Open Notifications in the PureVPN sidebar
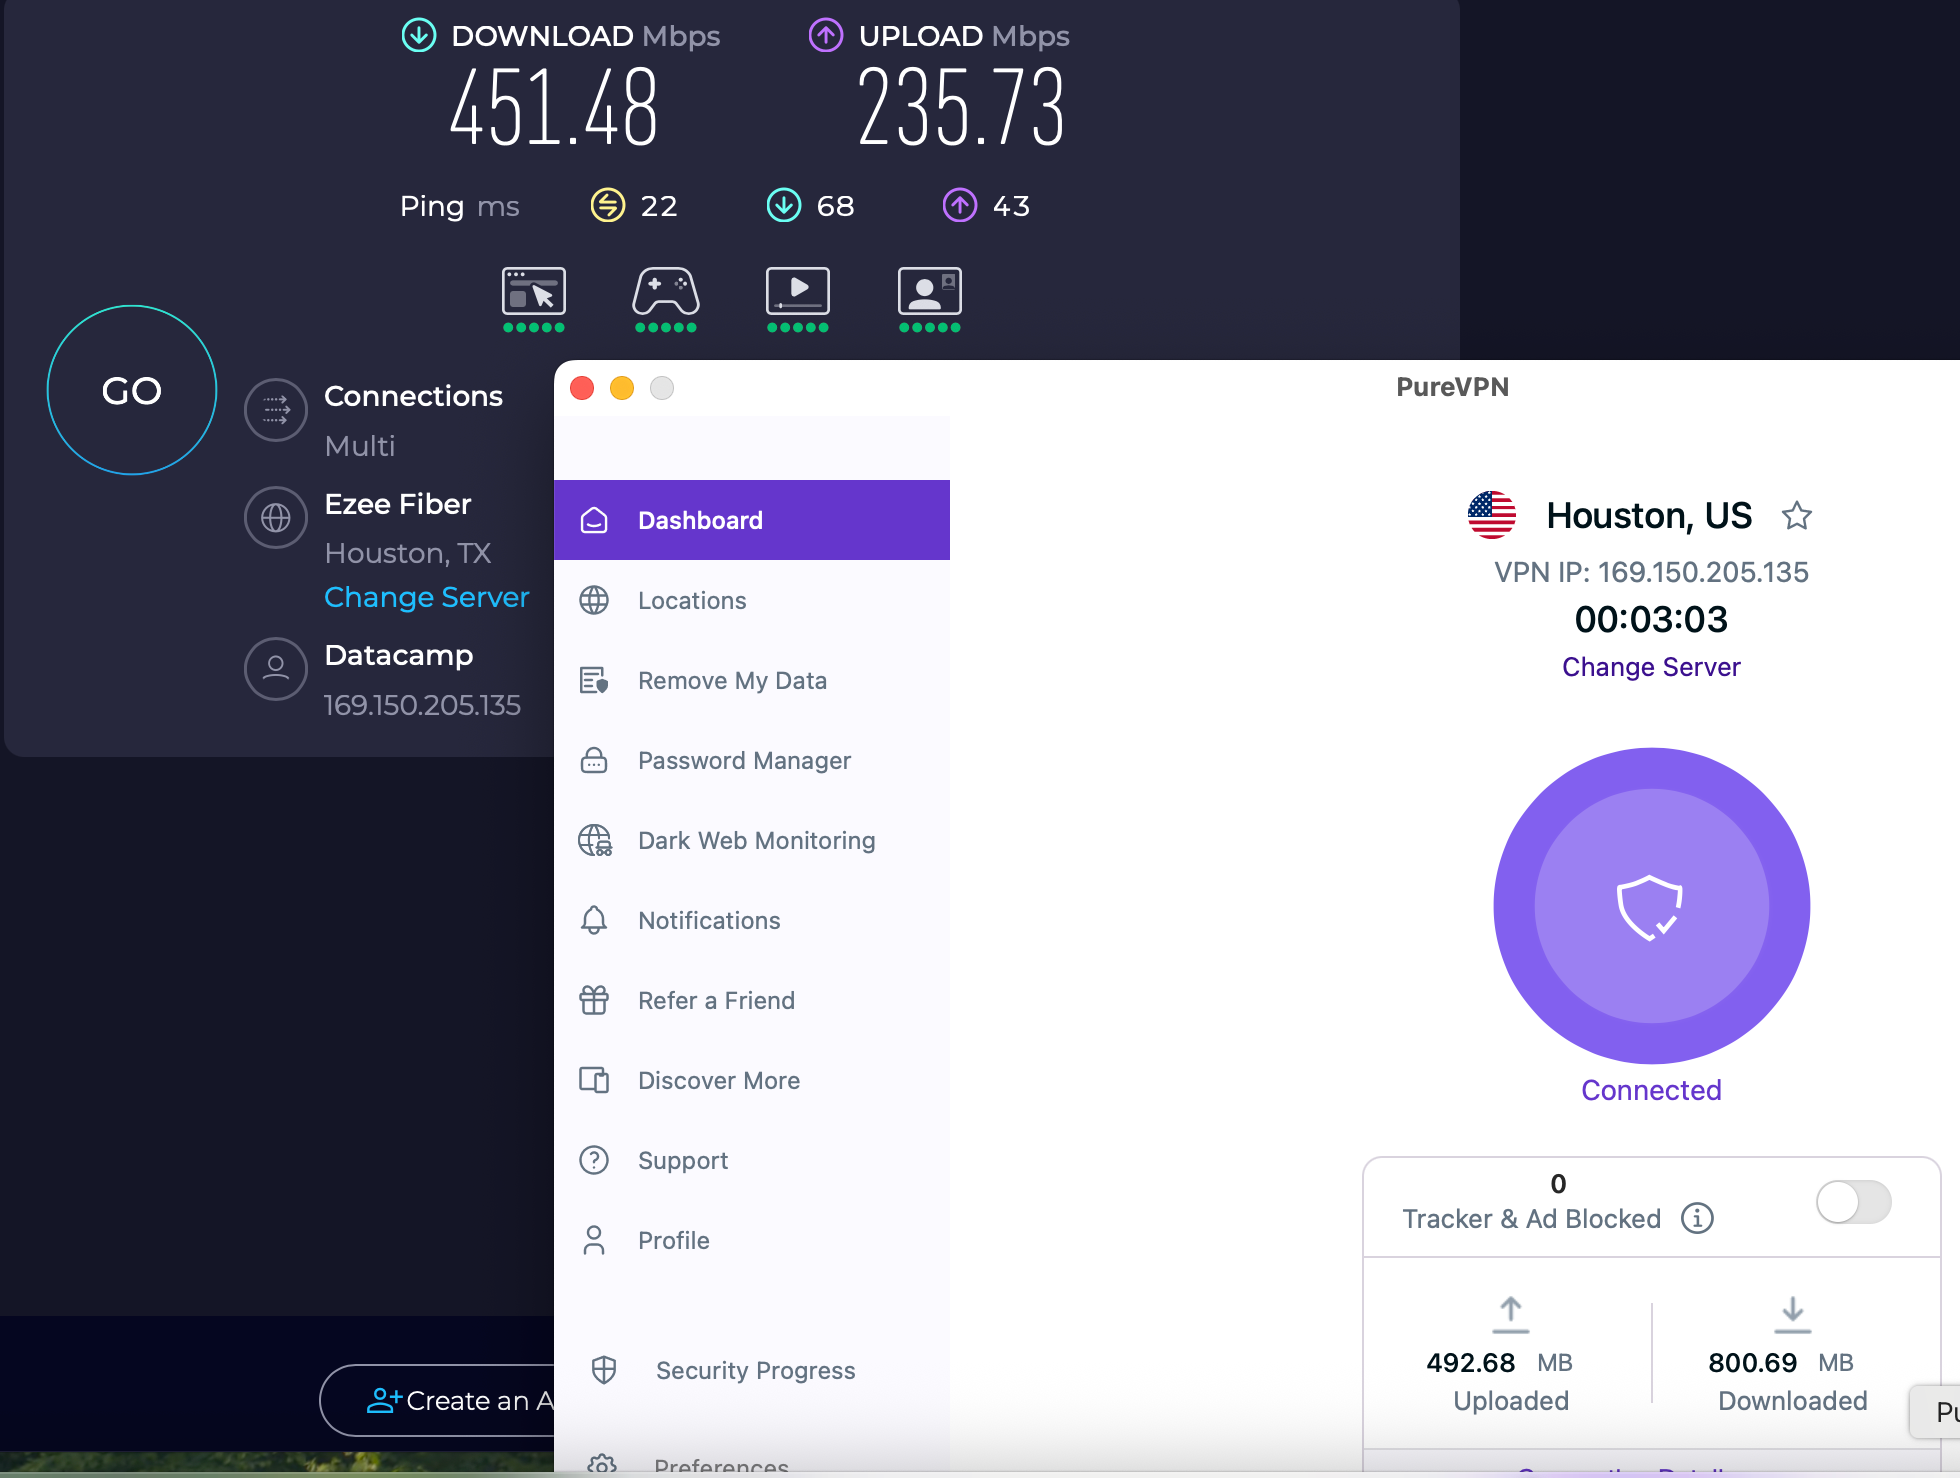The width and height of the screenshot is (1960, 1478). click(752, 920)
